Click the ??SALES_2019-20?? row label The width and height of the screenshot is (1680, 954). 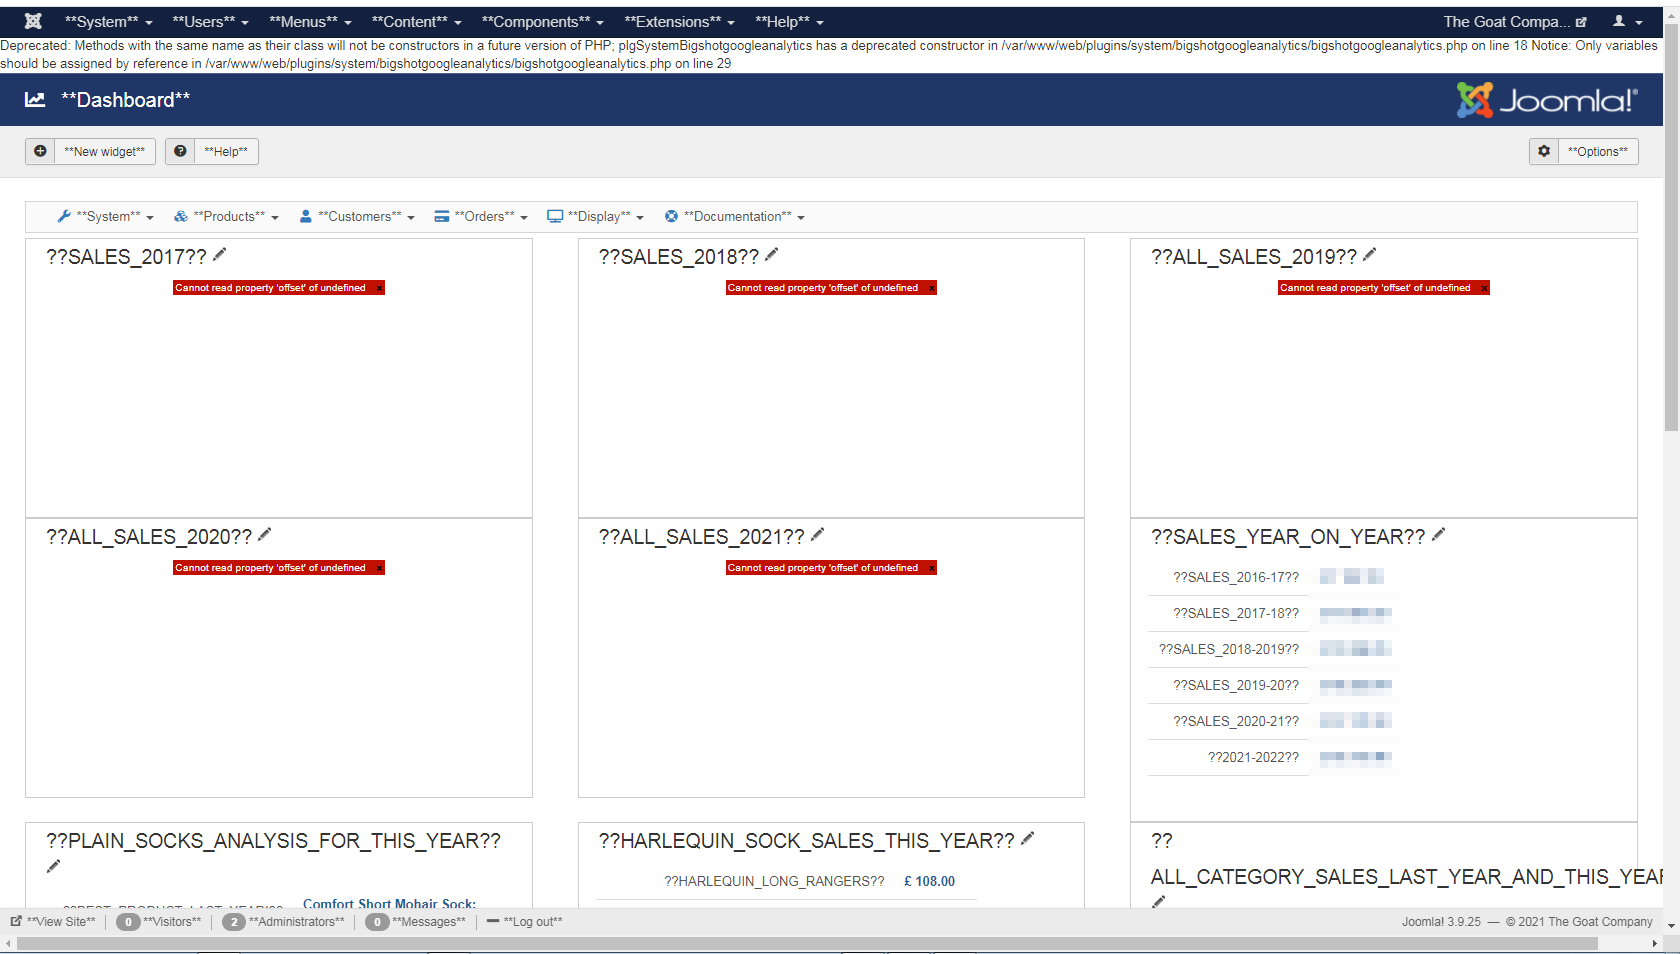coord(1236,685)
